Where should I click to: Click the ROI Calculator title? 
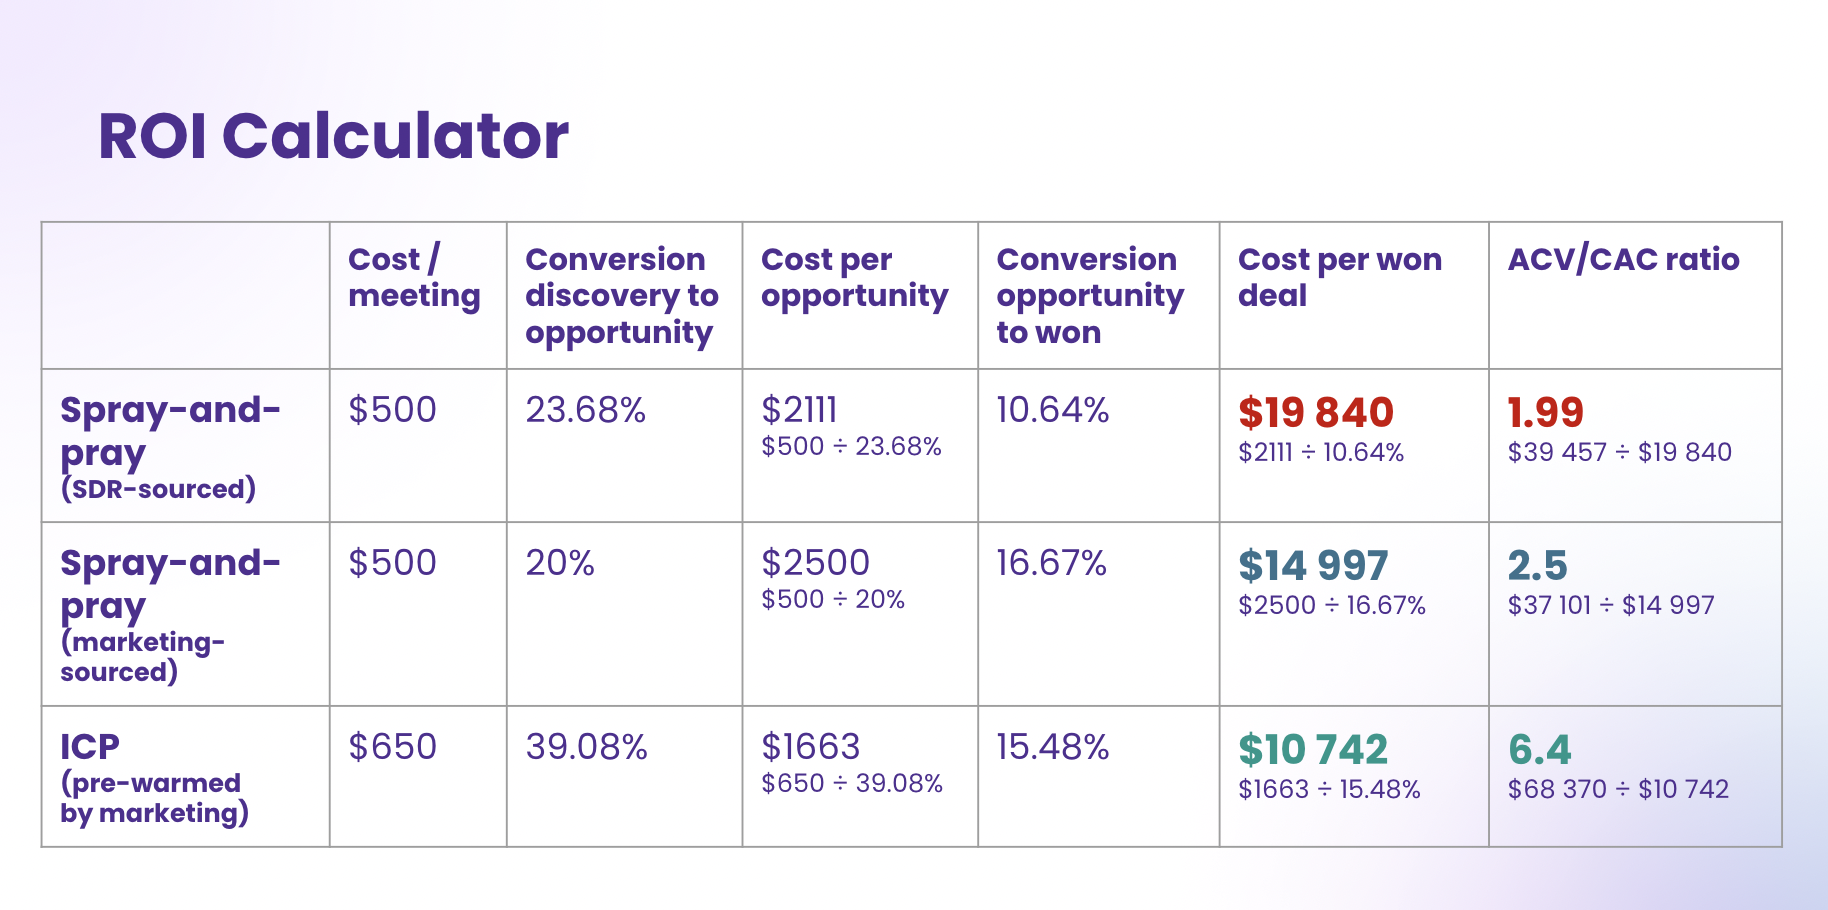point(333,136)
